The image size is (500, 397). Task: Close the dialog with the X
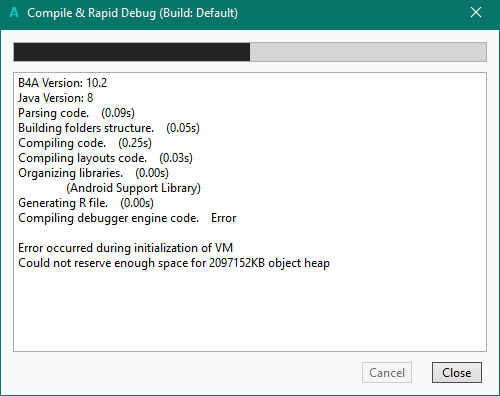click(476, 13)
